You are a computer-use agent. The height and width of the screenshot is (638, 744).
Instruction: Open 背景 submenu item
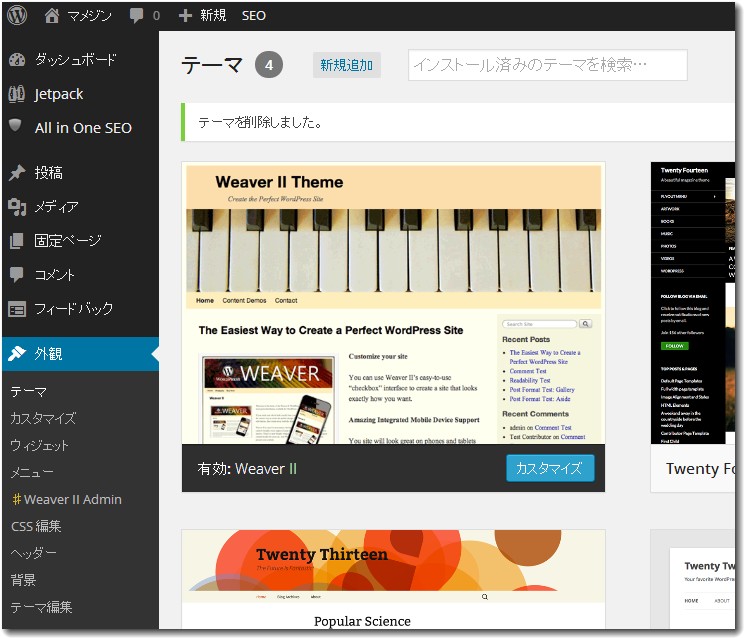(x=23, y=580)
